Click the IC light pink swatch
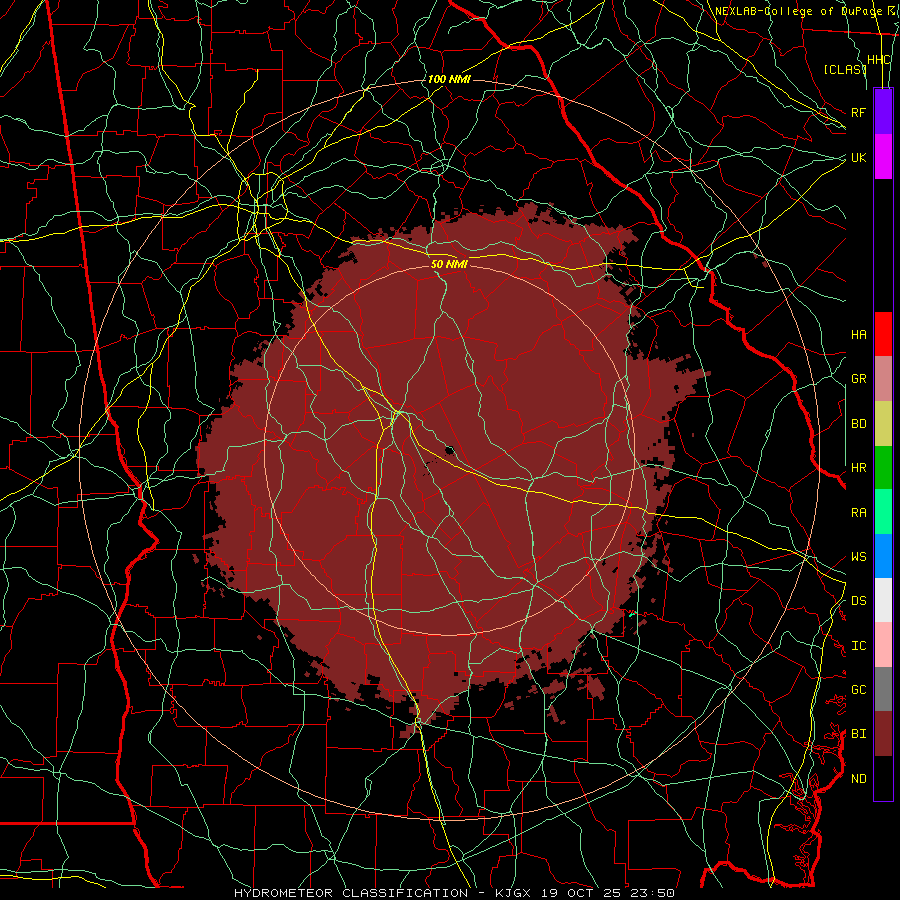 point(883,645)
